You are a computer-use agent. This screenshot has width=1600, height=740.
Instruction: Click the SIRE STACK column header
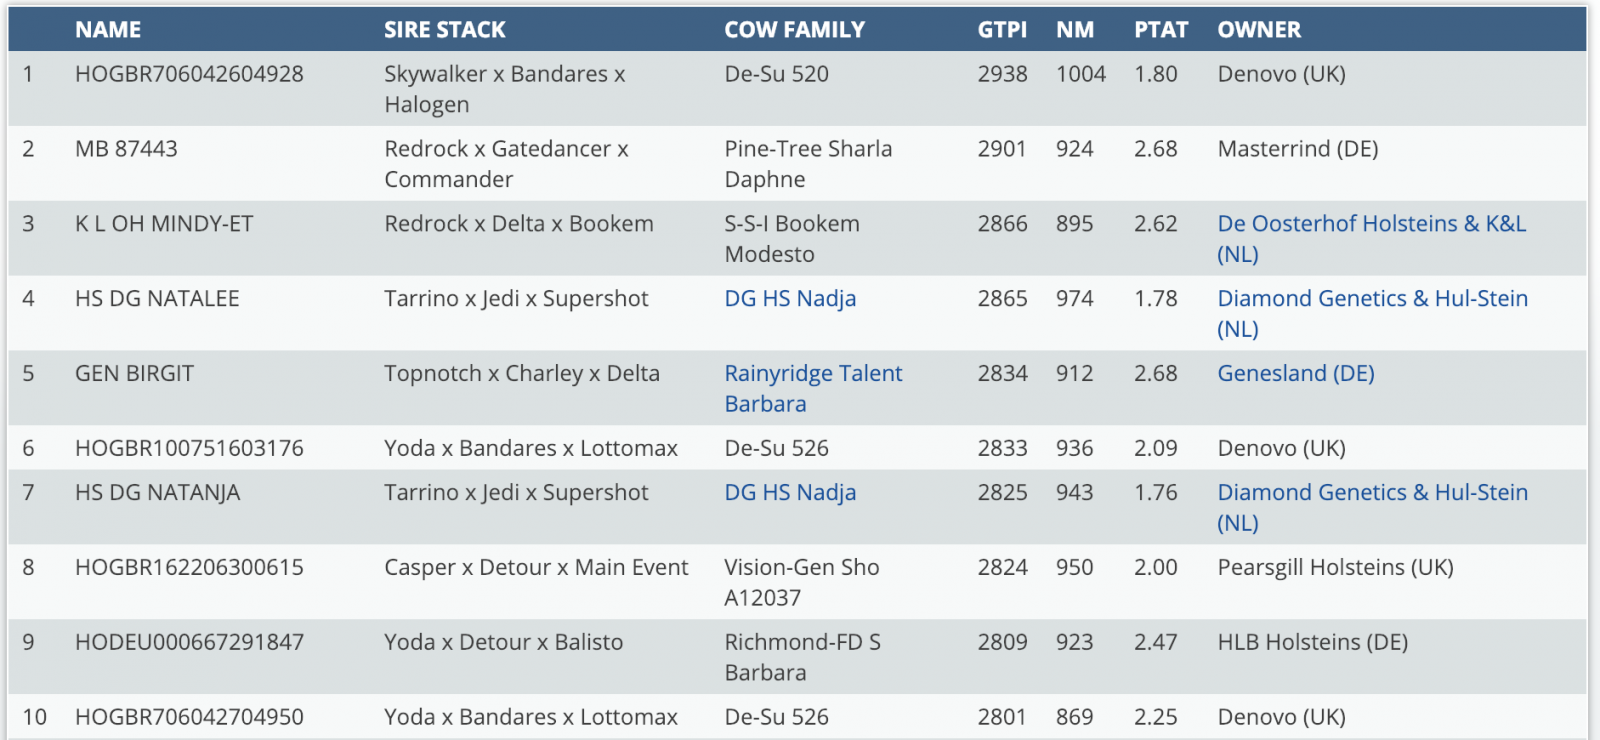pos(445,30)
